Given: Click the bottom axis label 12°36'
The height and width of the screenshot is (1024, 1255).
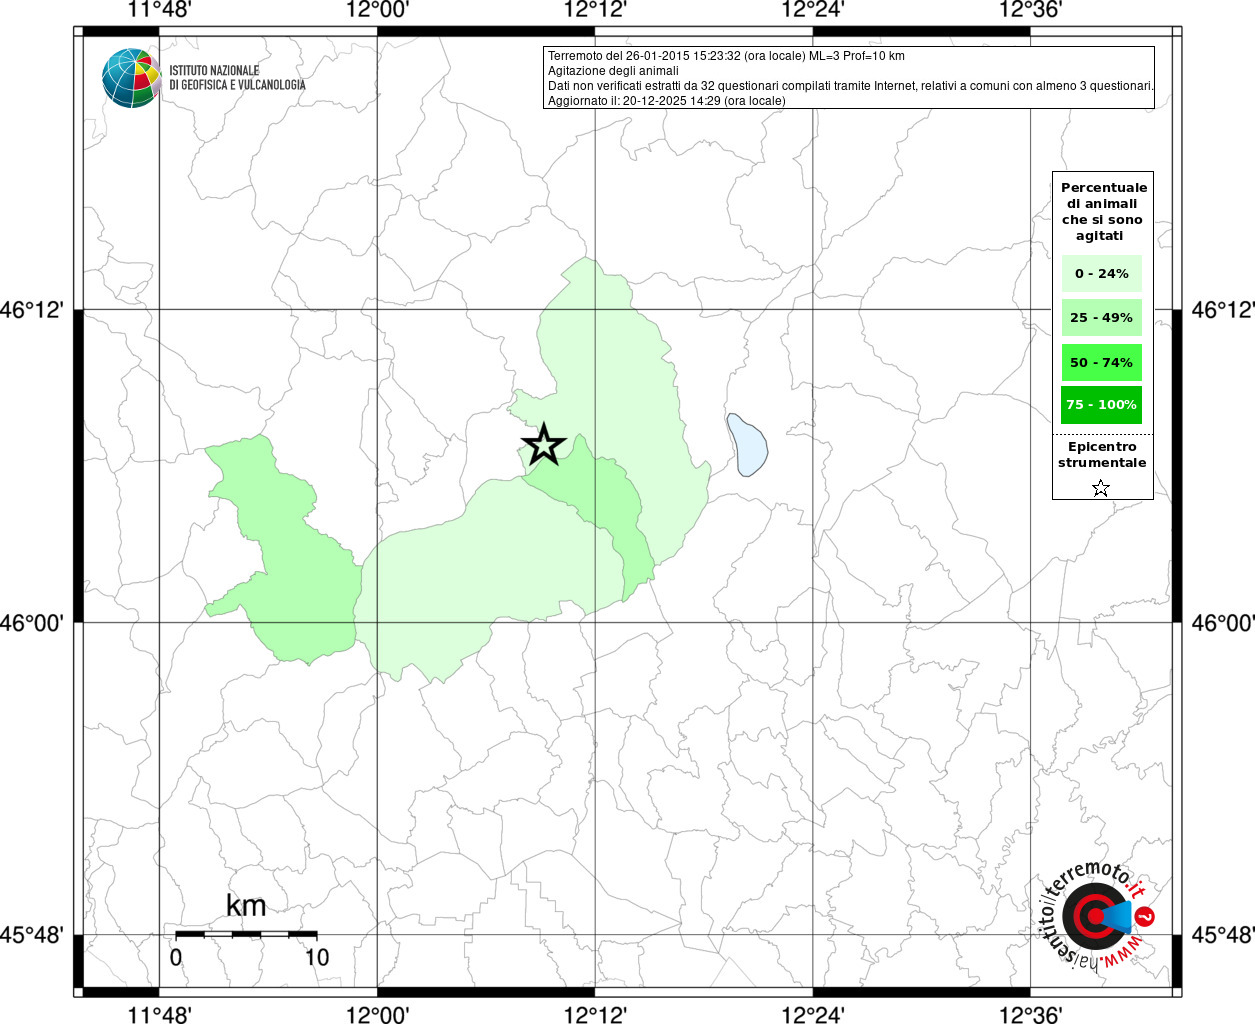Looking at the screenshot, I should (1031, 1015).
